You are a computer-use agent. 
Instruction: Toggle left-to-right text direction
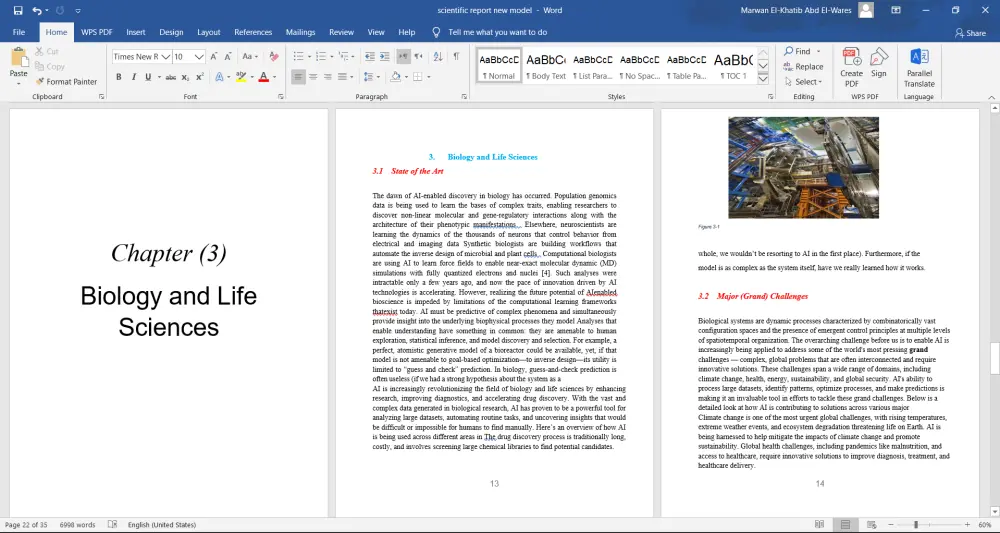point(403,57)
